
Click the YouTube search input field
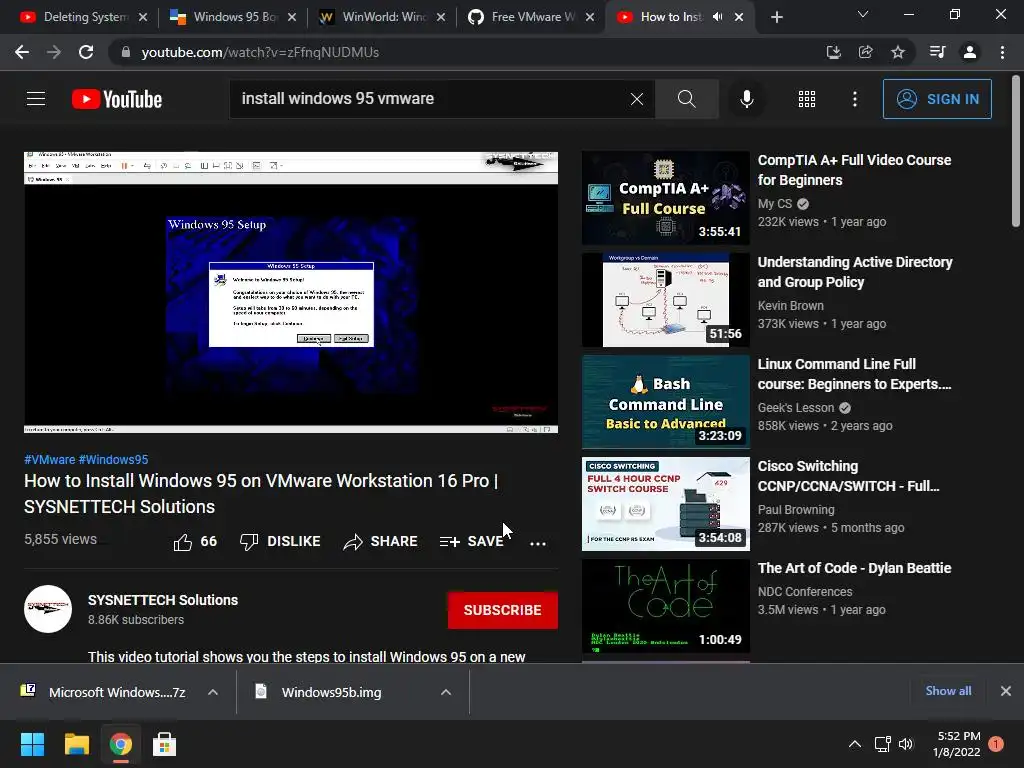431,99
